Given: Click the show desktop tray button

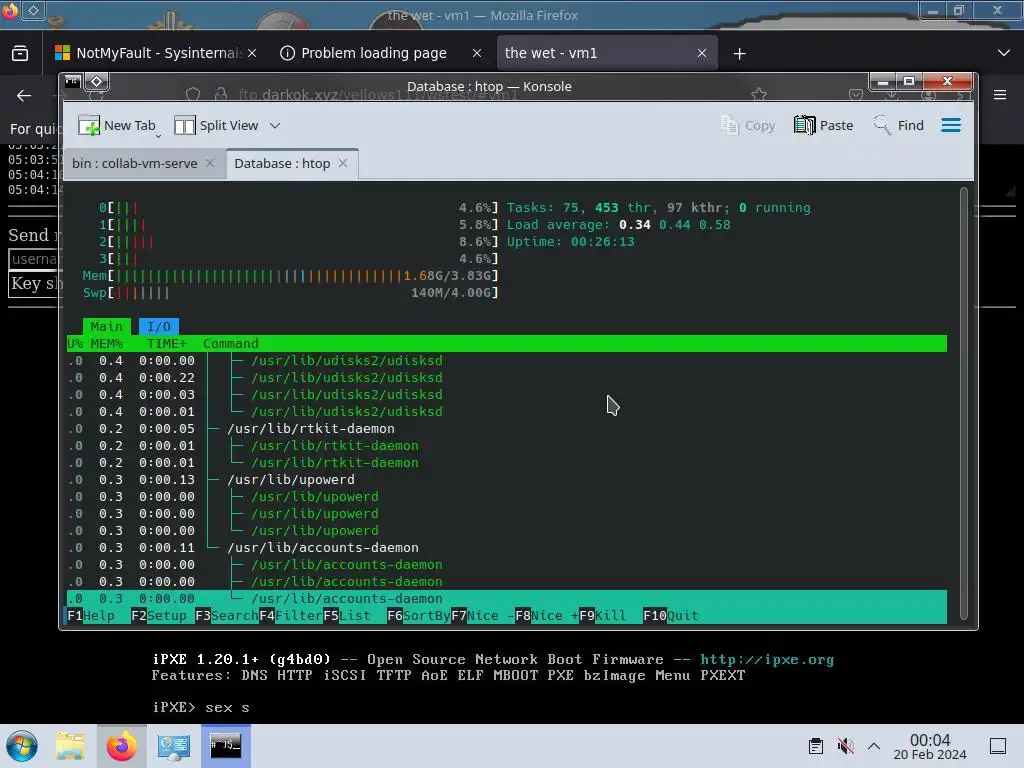Looking at the screenshot, I should pos(998,746).
